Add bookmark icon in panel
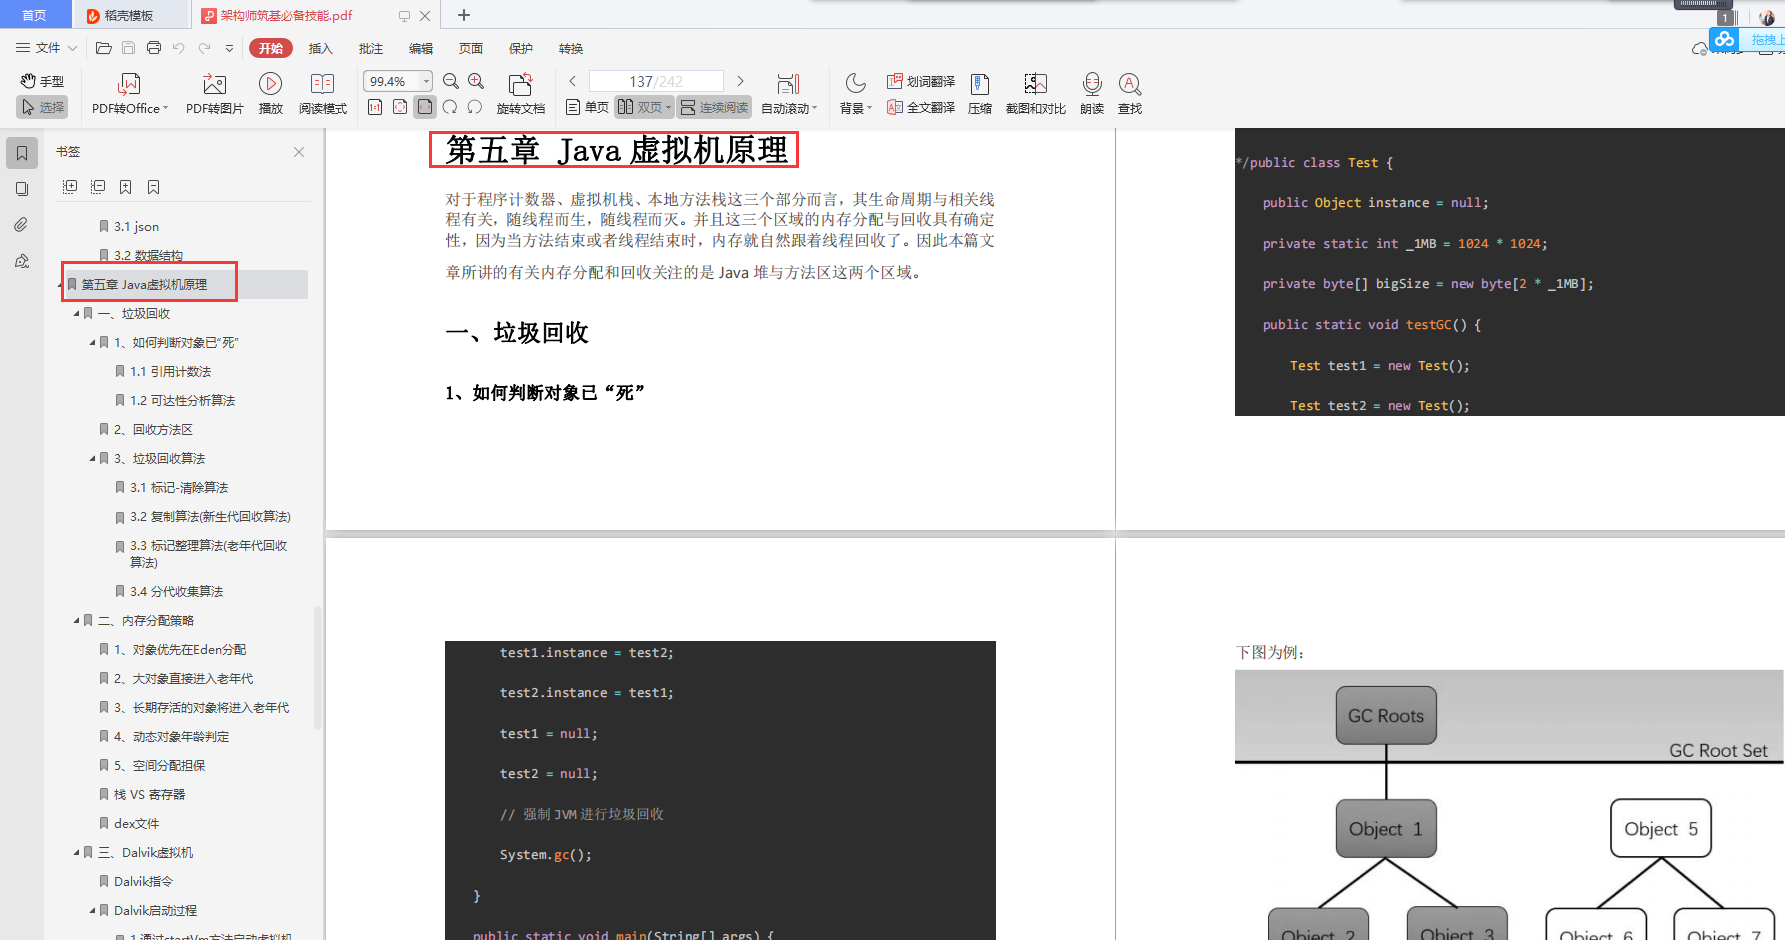 coord(125,187)
